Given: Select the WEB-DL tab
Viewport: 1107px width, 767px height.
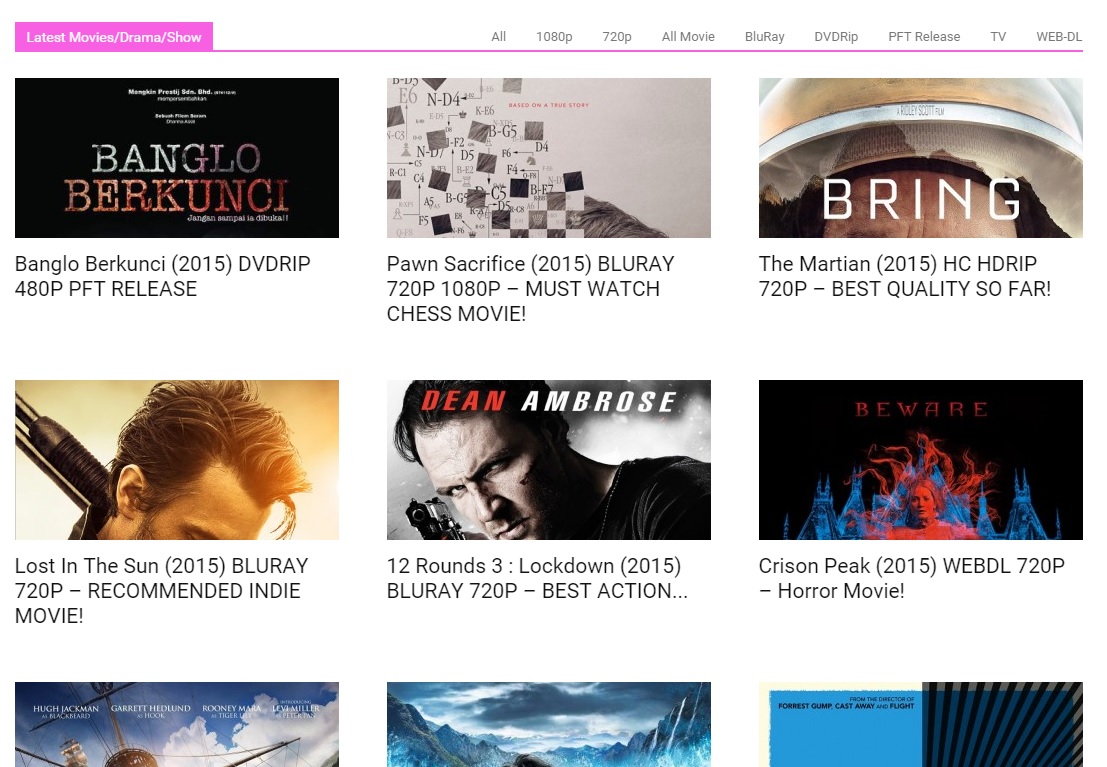Looking at the screenshot, I should click(x=1058, y=37).
